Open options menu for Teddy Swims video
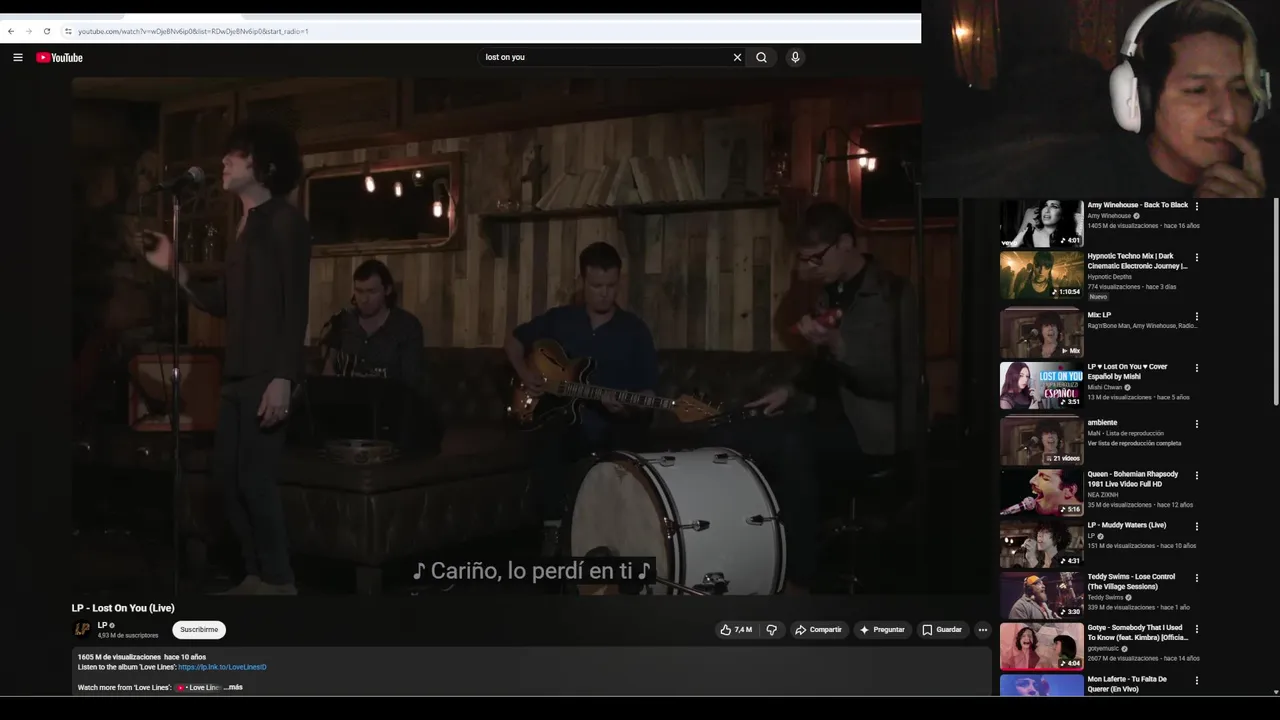1280x720 pixels. [x=1197, y=578]
